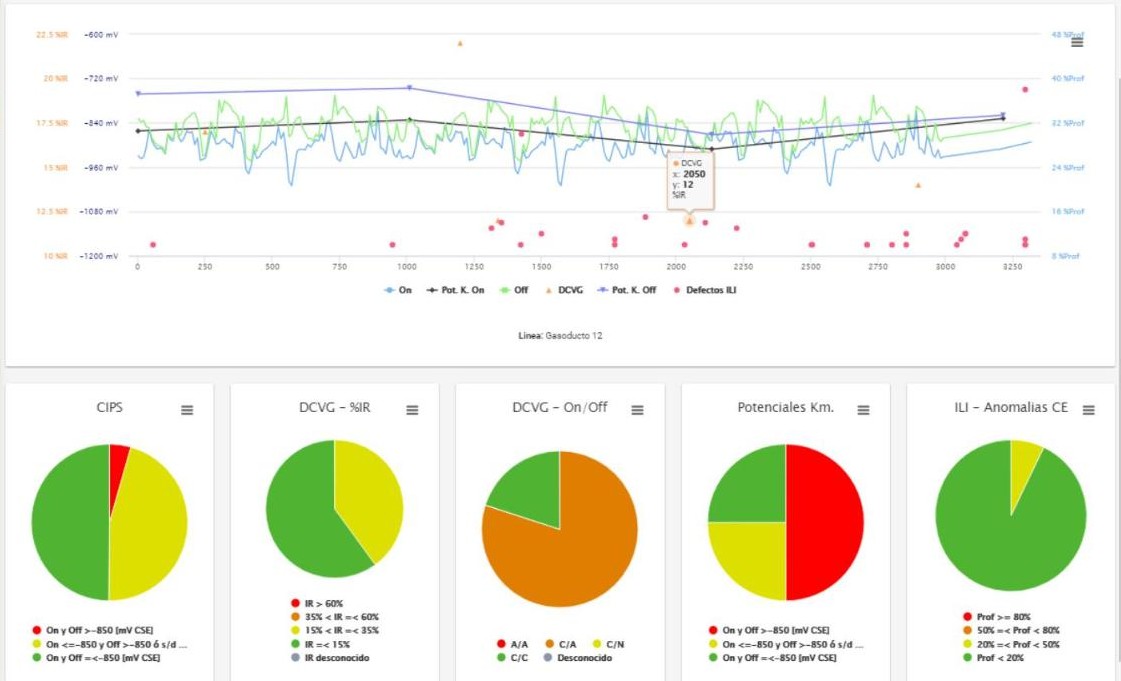Click the highlighted DCVG marker at 2050

pos(689,221)
